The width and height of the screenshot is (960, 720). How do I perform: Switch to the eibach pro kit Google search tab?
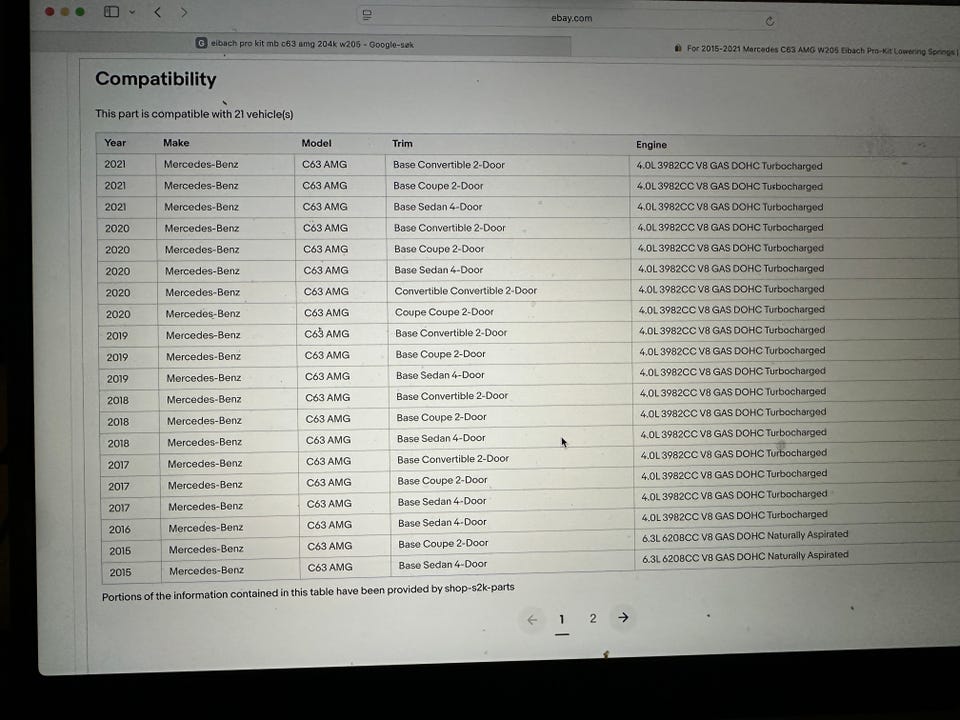point(304,44)
